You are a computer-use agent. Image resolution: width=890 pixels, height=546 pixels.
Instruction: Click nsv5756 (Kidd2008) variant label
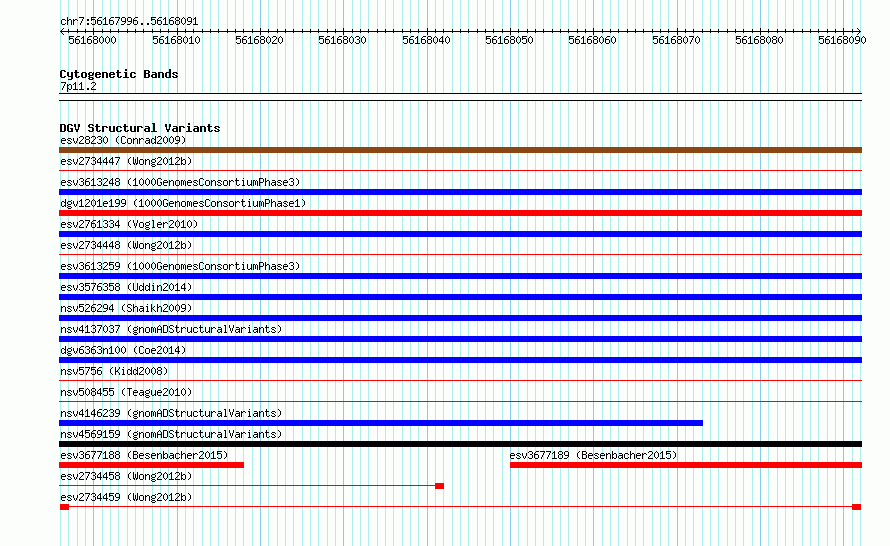tap(114, 371)
